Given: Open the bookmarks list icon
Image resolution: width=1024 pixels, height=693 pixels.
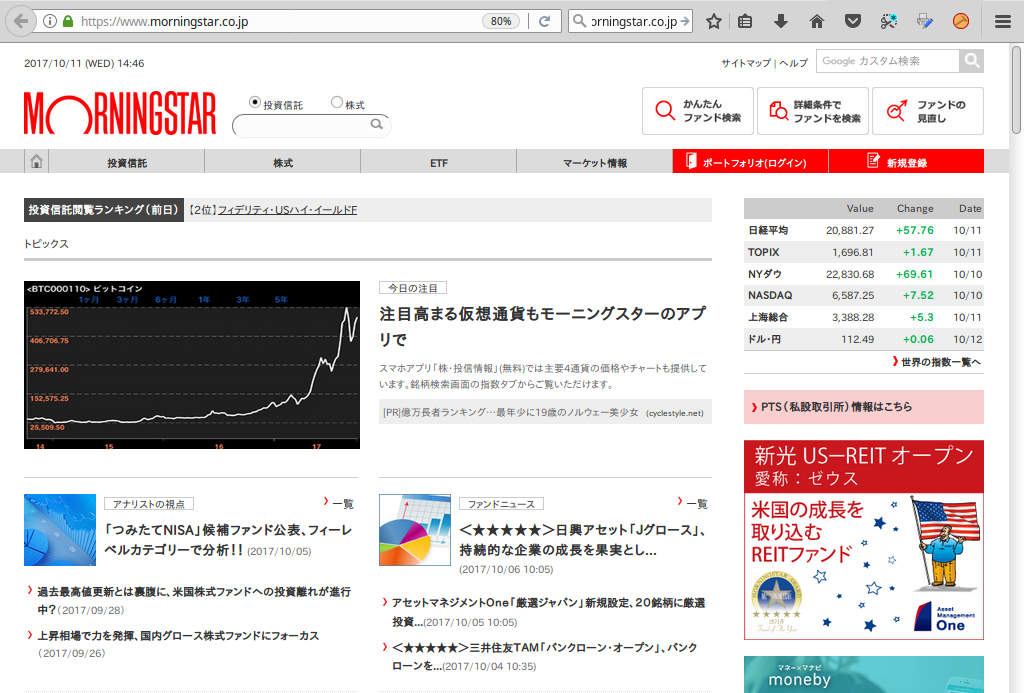Looking at the screenshot, I should coord(745,22).
